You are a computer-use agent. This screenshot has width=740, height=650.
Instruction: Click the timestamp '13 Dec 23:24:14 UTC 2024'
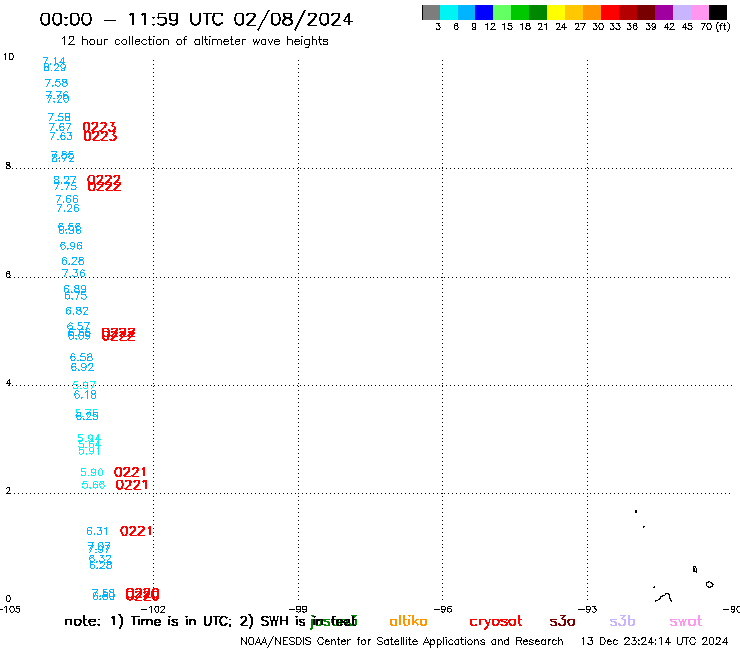(654, 642)
